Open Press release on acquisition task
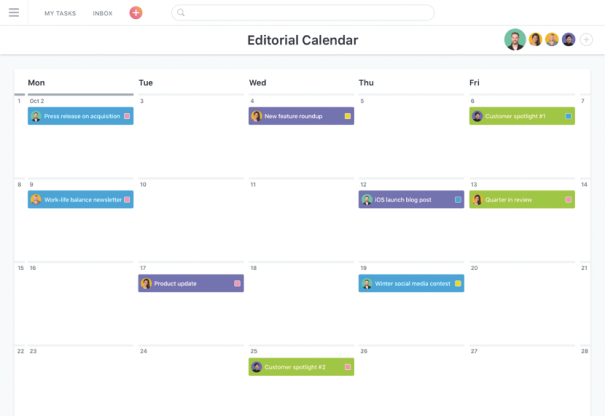 82,116
